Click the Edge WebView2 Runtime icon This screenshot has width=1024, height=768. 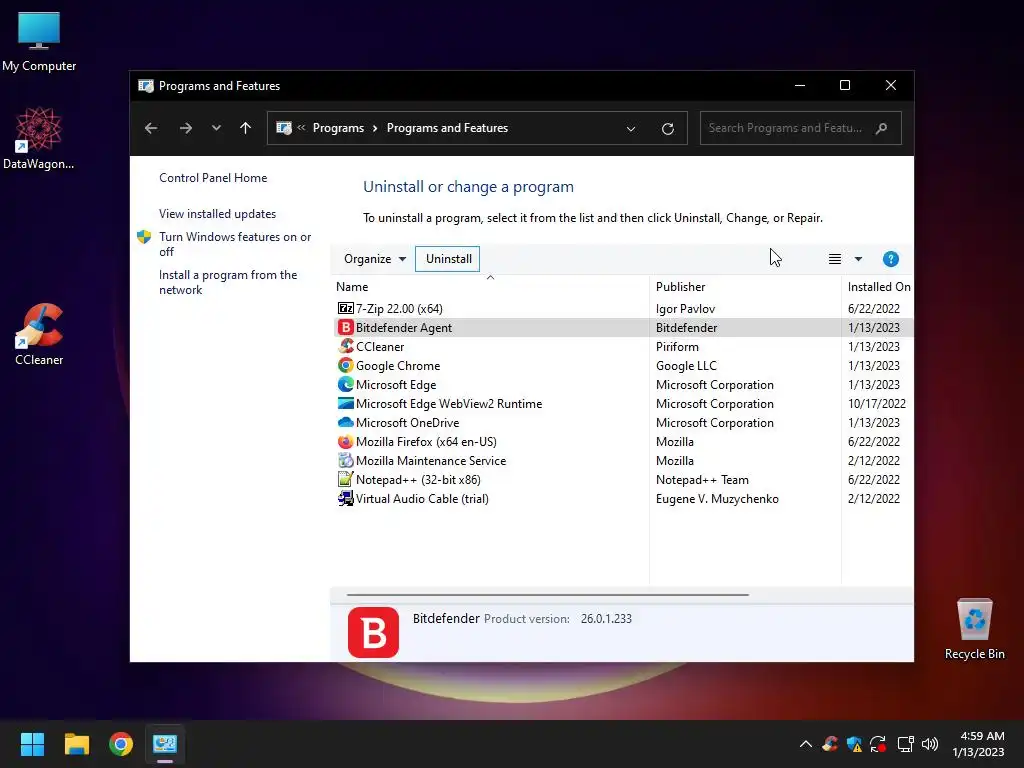point(345,403)
